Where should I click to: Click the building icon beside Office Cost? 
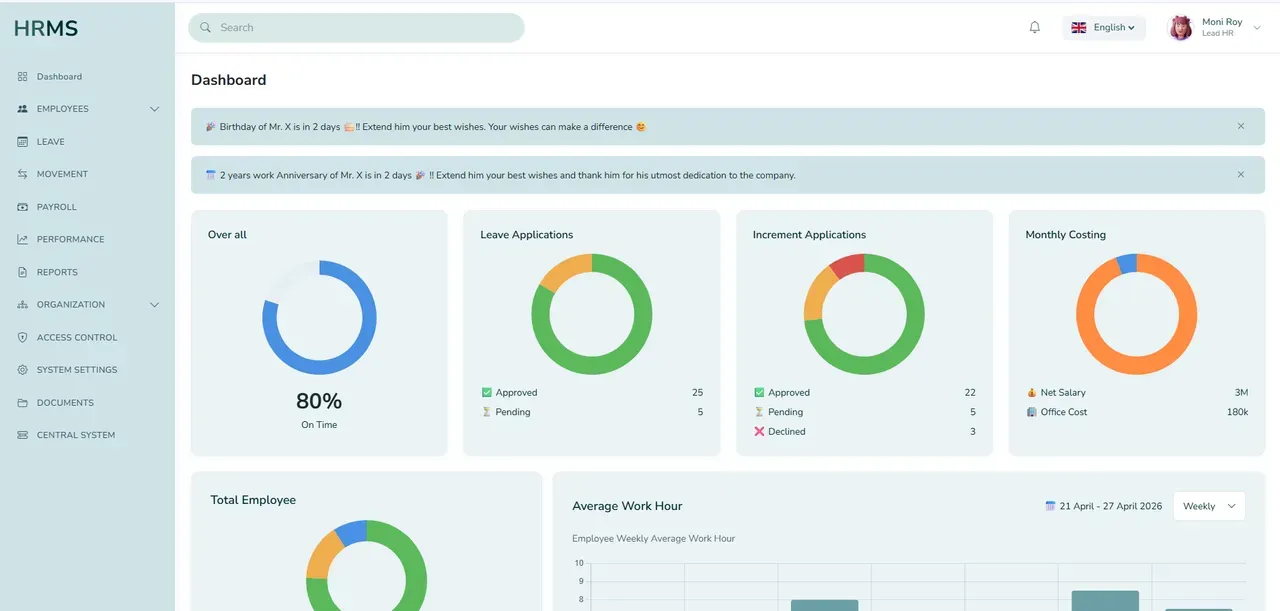tap(1032, 412)
